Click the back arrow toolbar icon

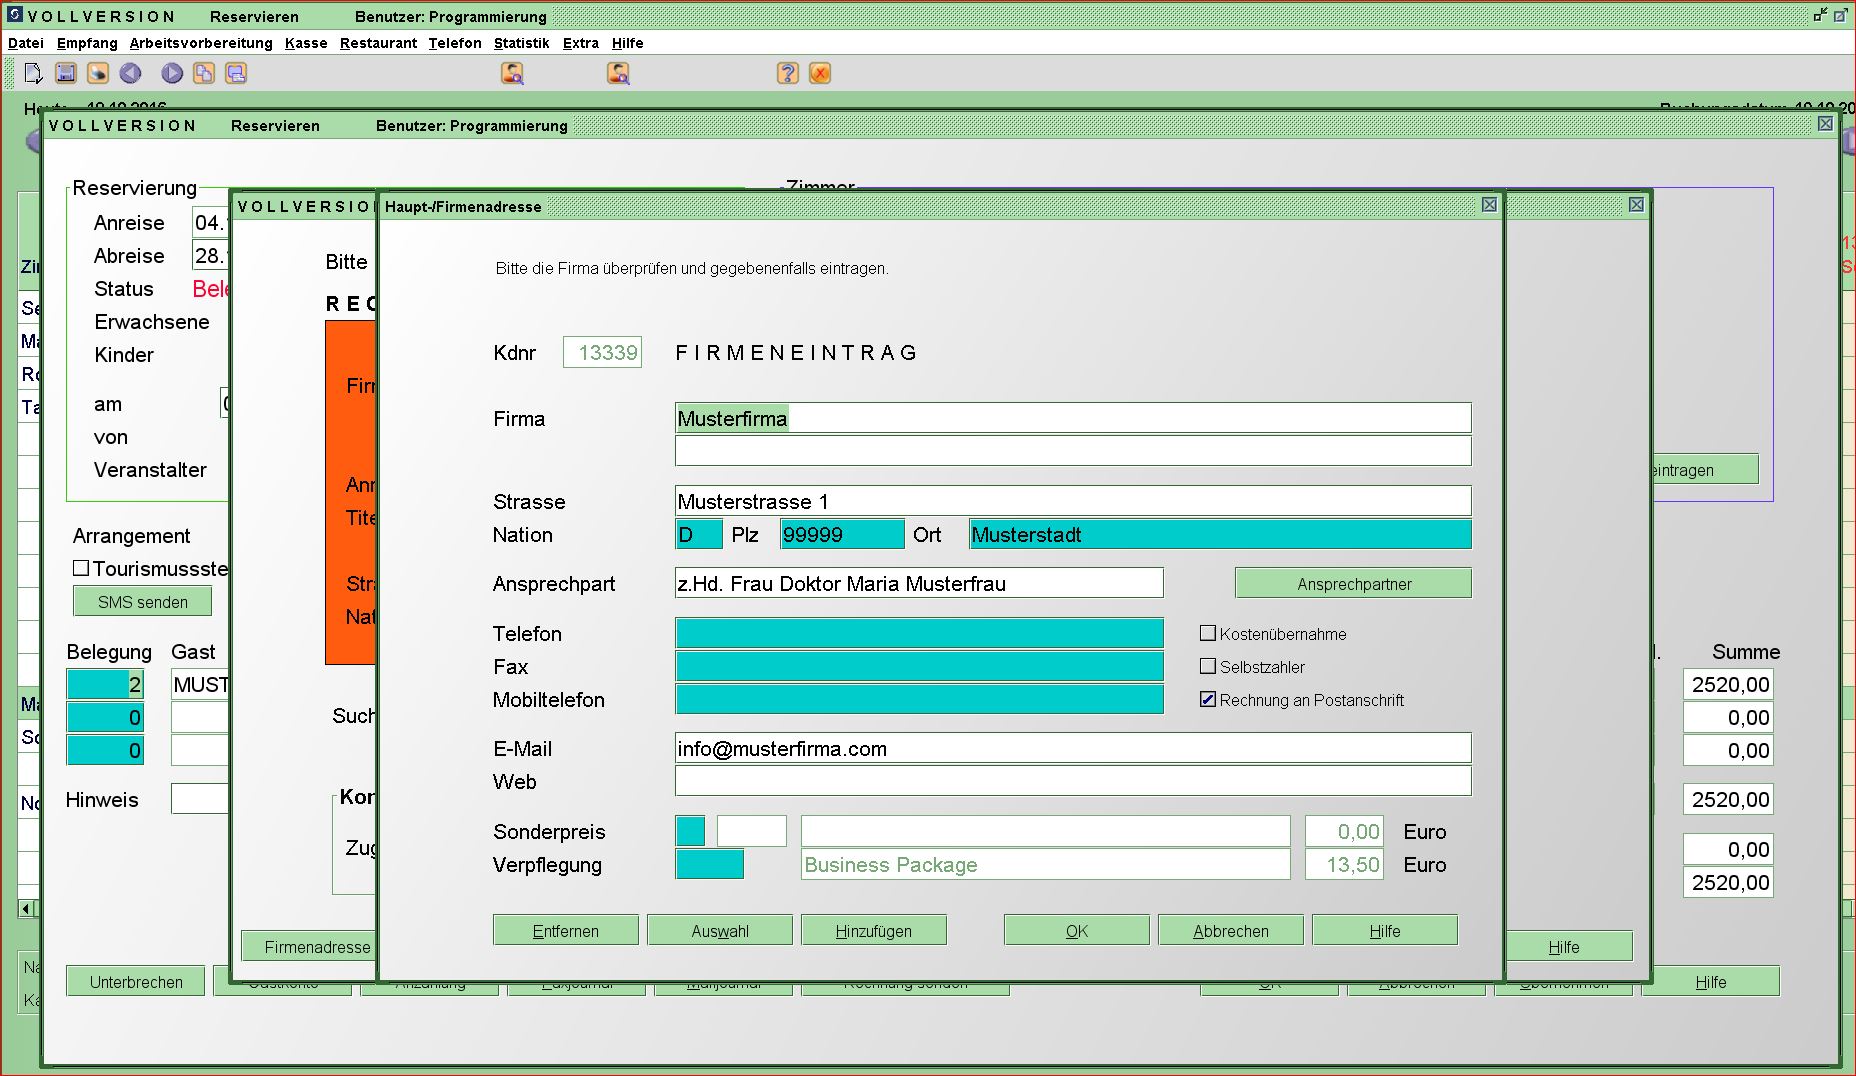tap(131, 73)
